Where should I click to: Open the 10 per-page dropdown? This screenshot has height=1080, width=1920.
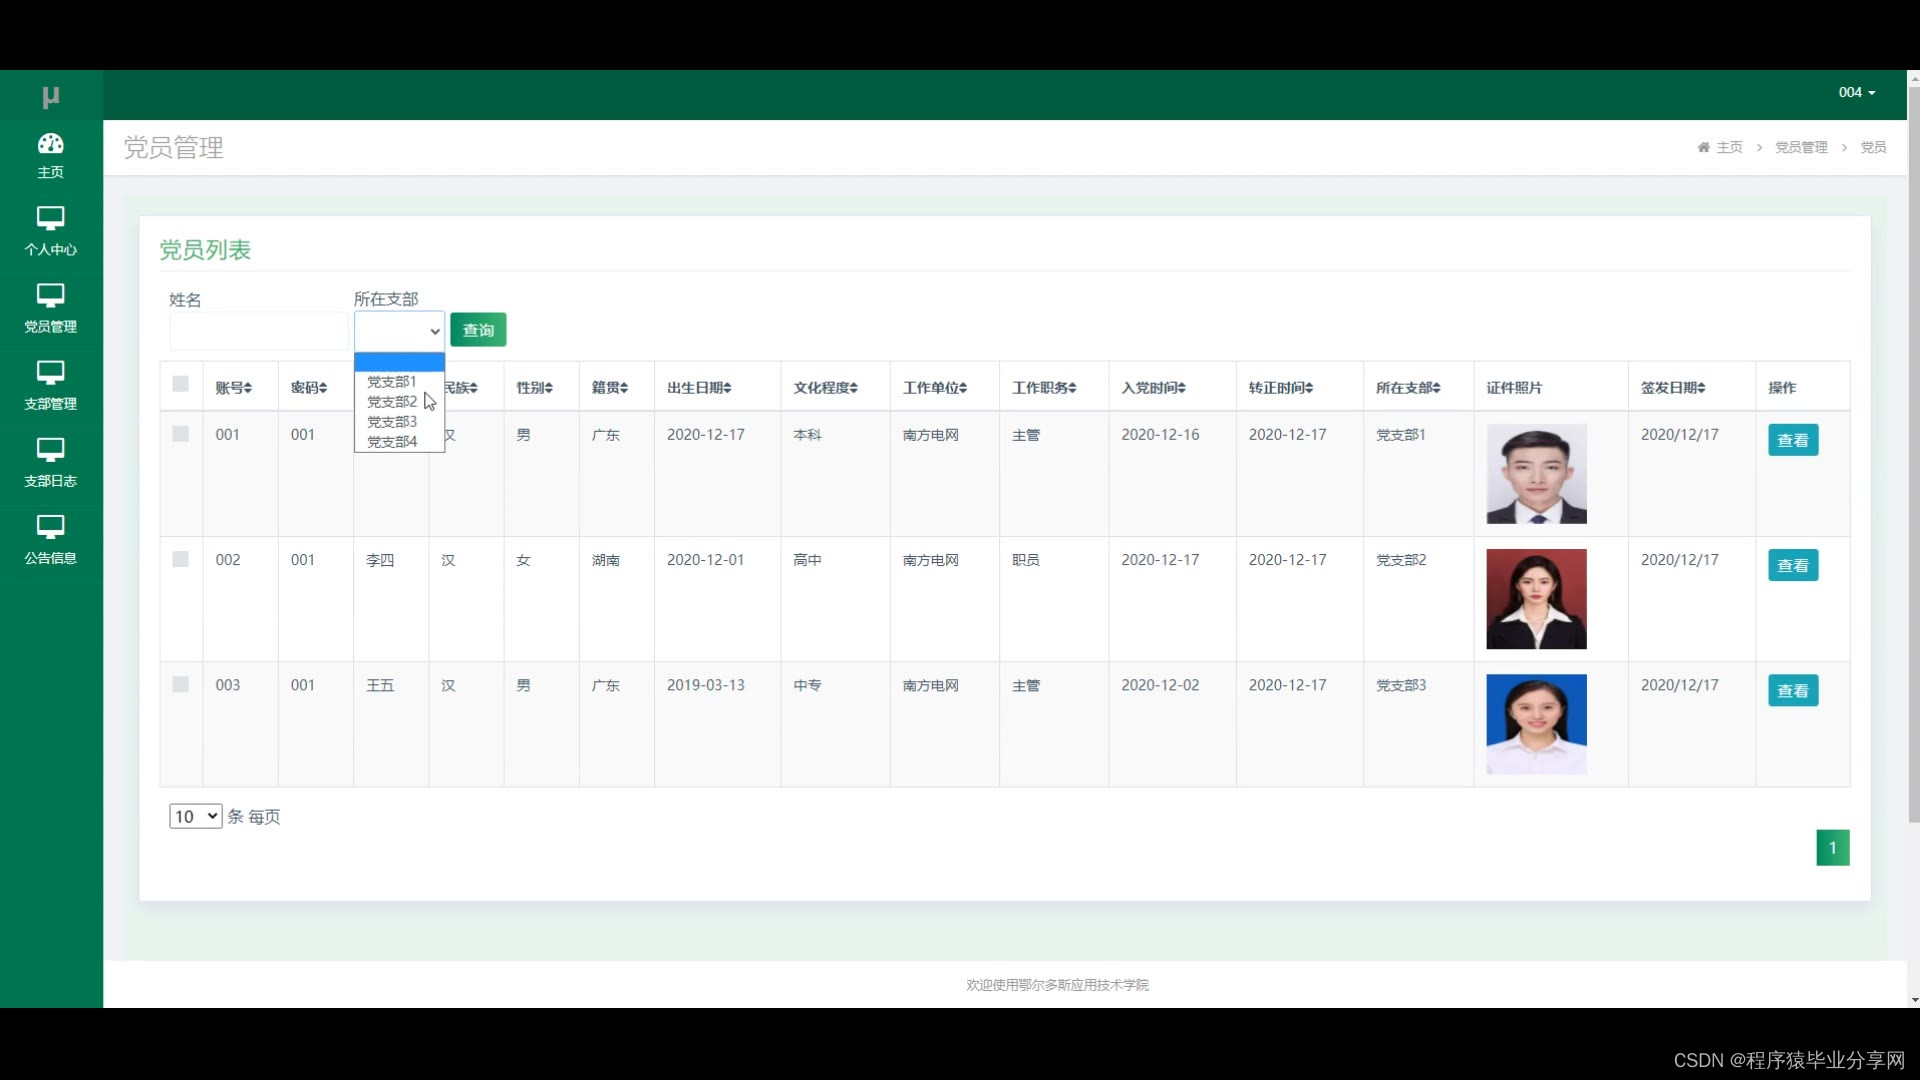[195, 817]
